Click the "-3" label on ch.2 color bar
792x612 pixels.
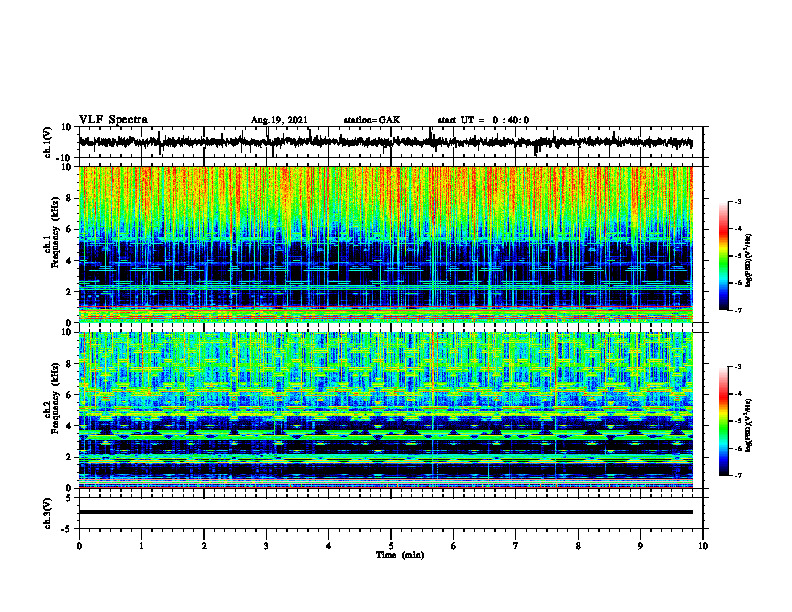coord(737,367)
